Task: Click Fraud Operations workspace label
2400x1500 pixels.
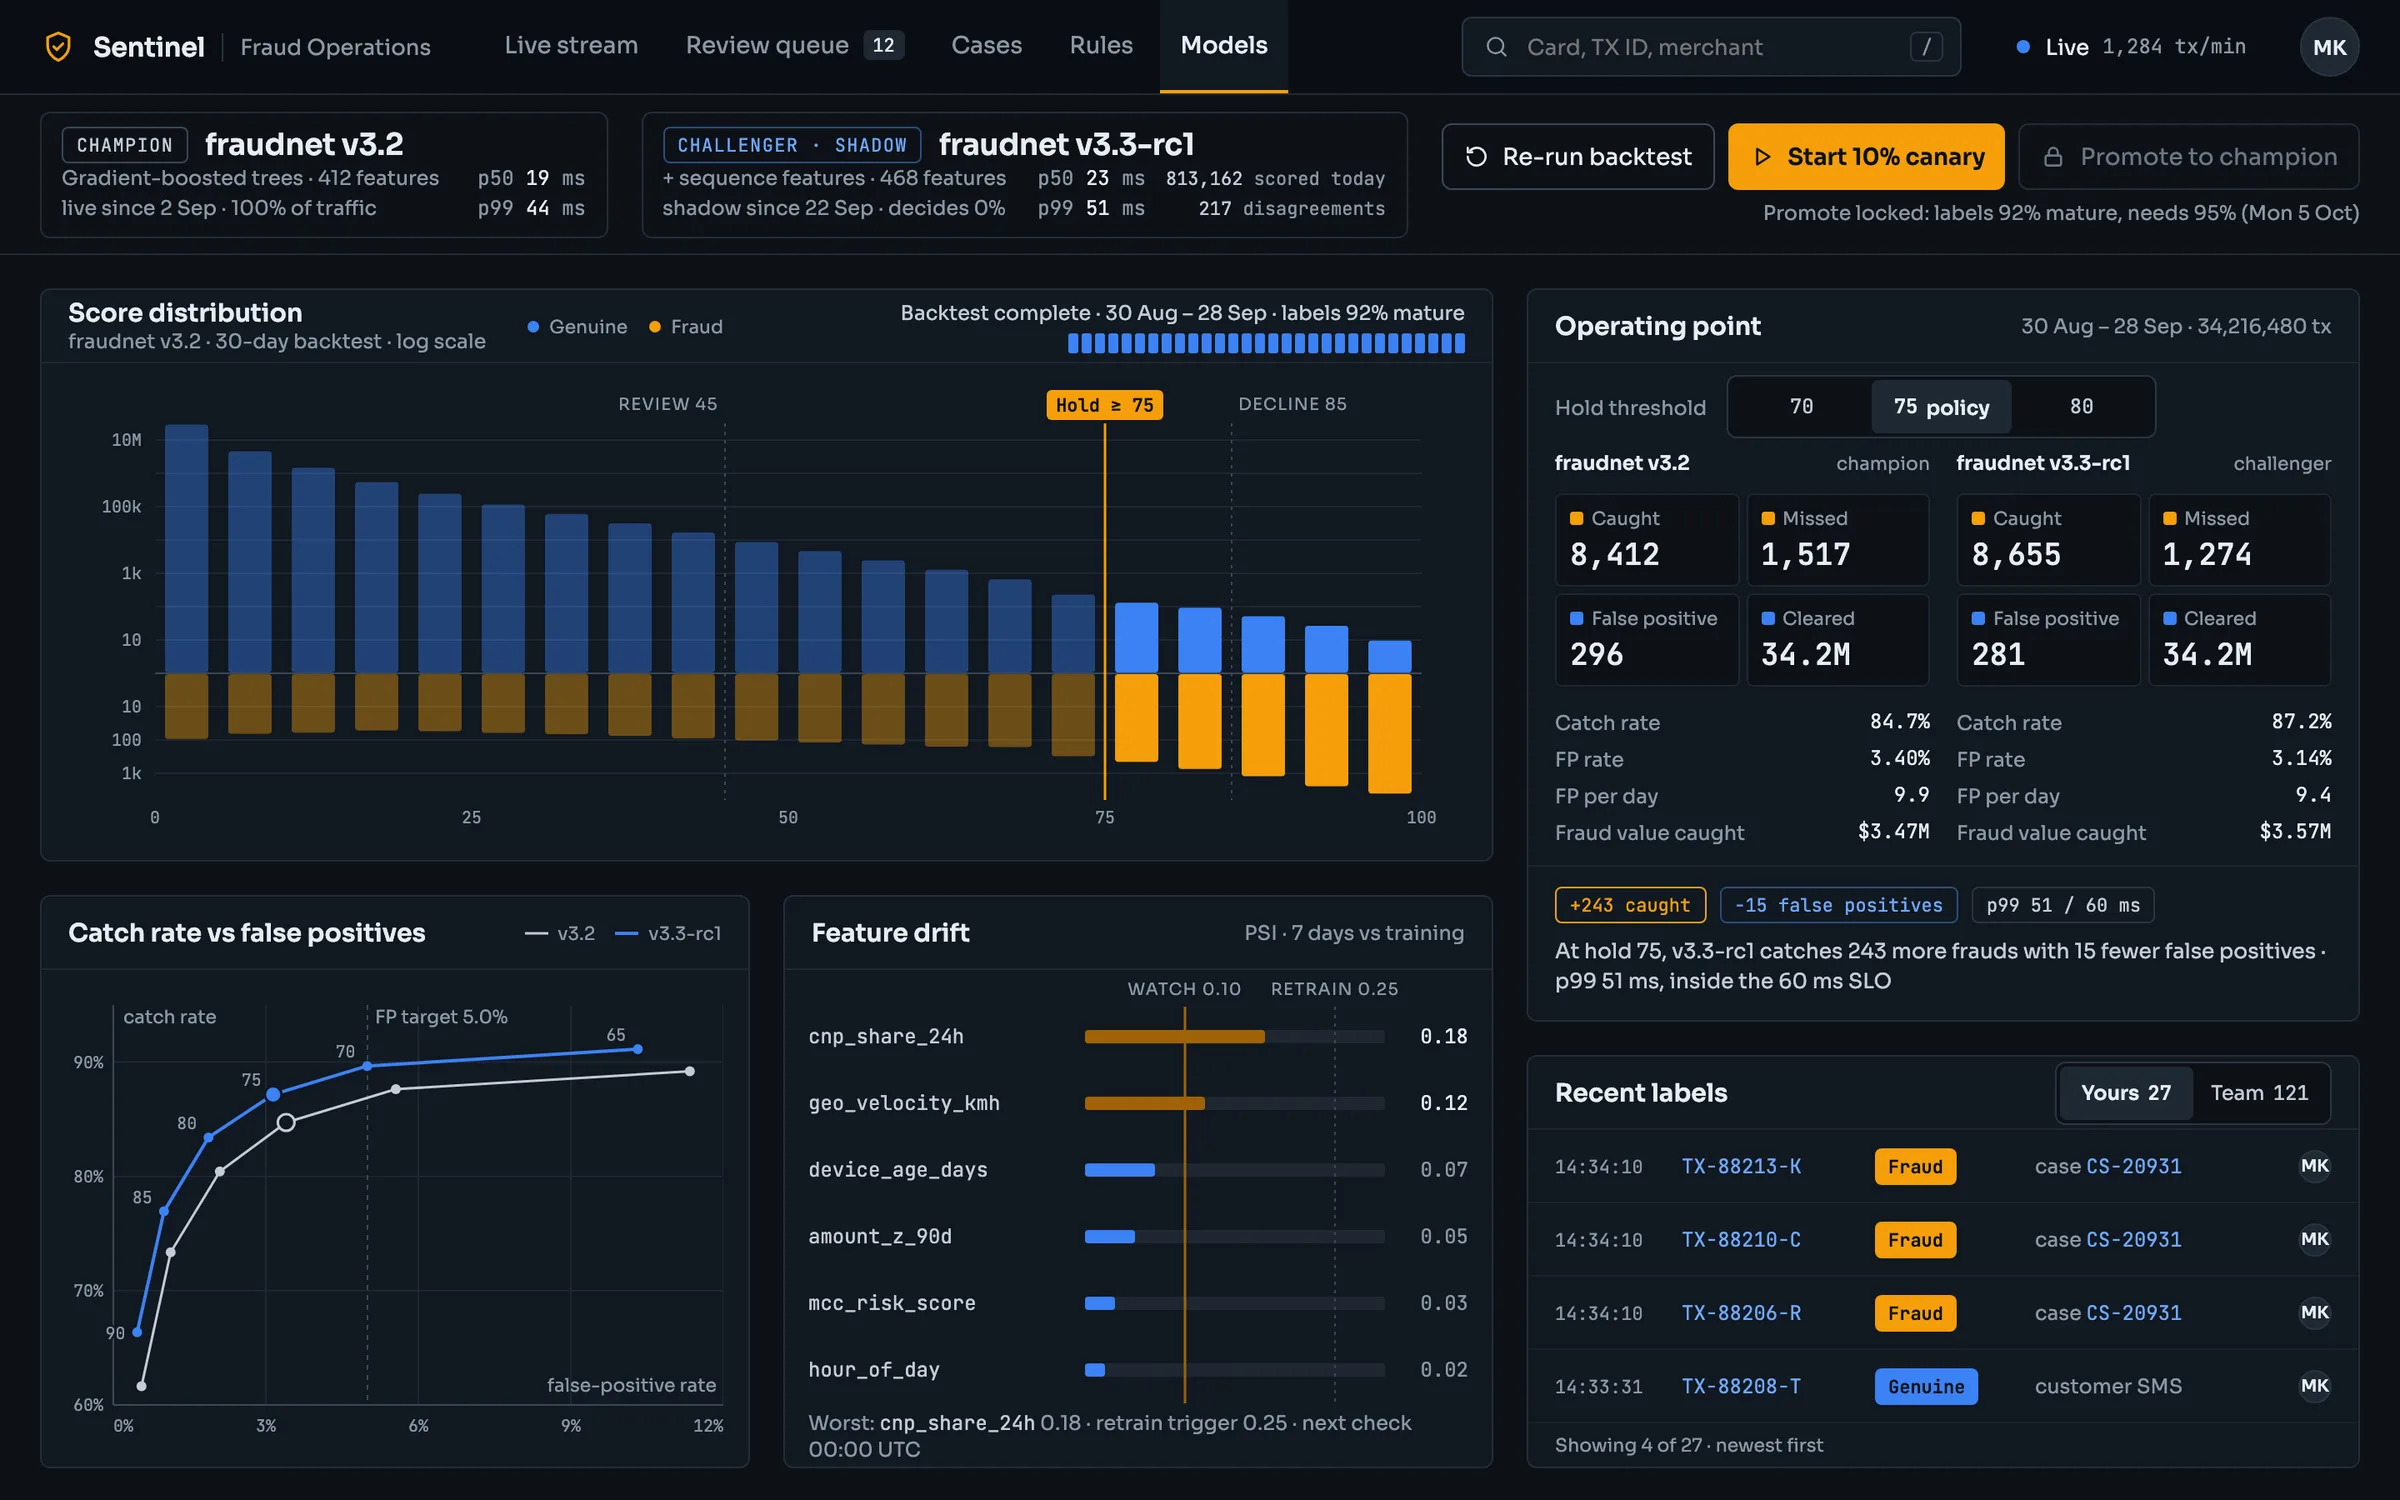Action: [x=335, y=47]
